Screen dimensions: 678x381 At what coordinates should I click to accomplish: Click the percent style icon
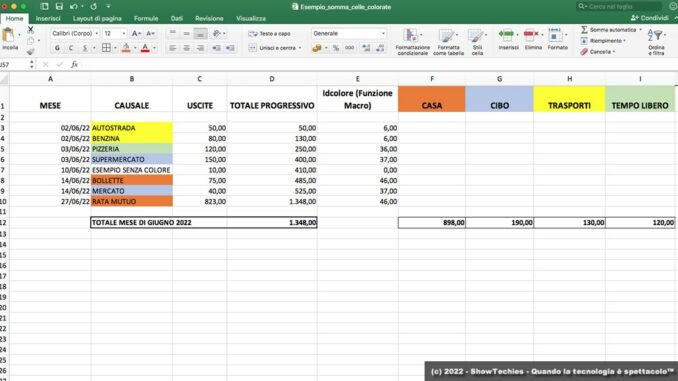tap(336, 48)
